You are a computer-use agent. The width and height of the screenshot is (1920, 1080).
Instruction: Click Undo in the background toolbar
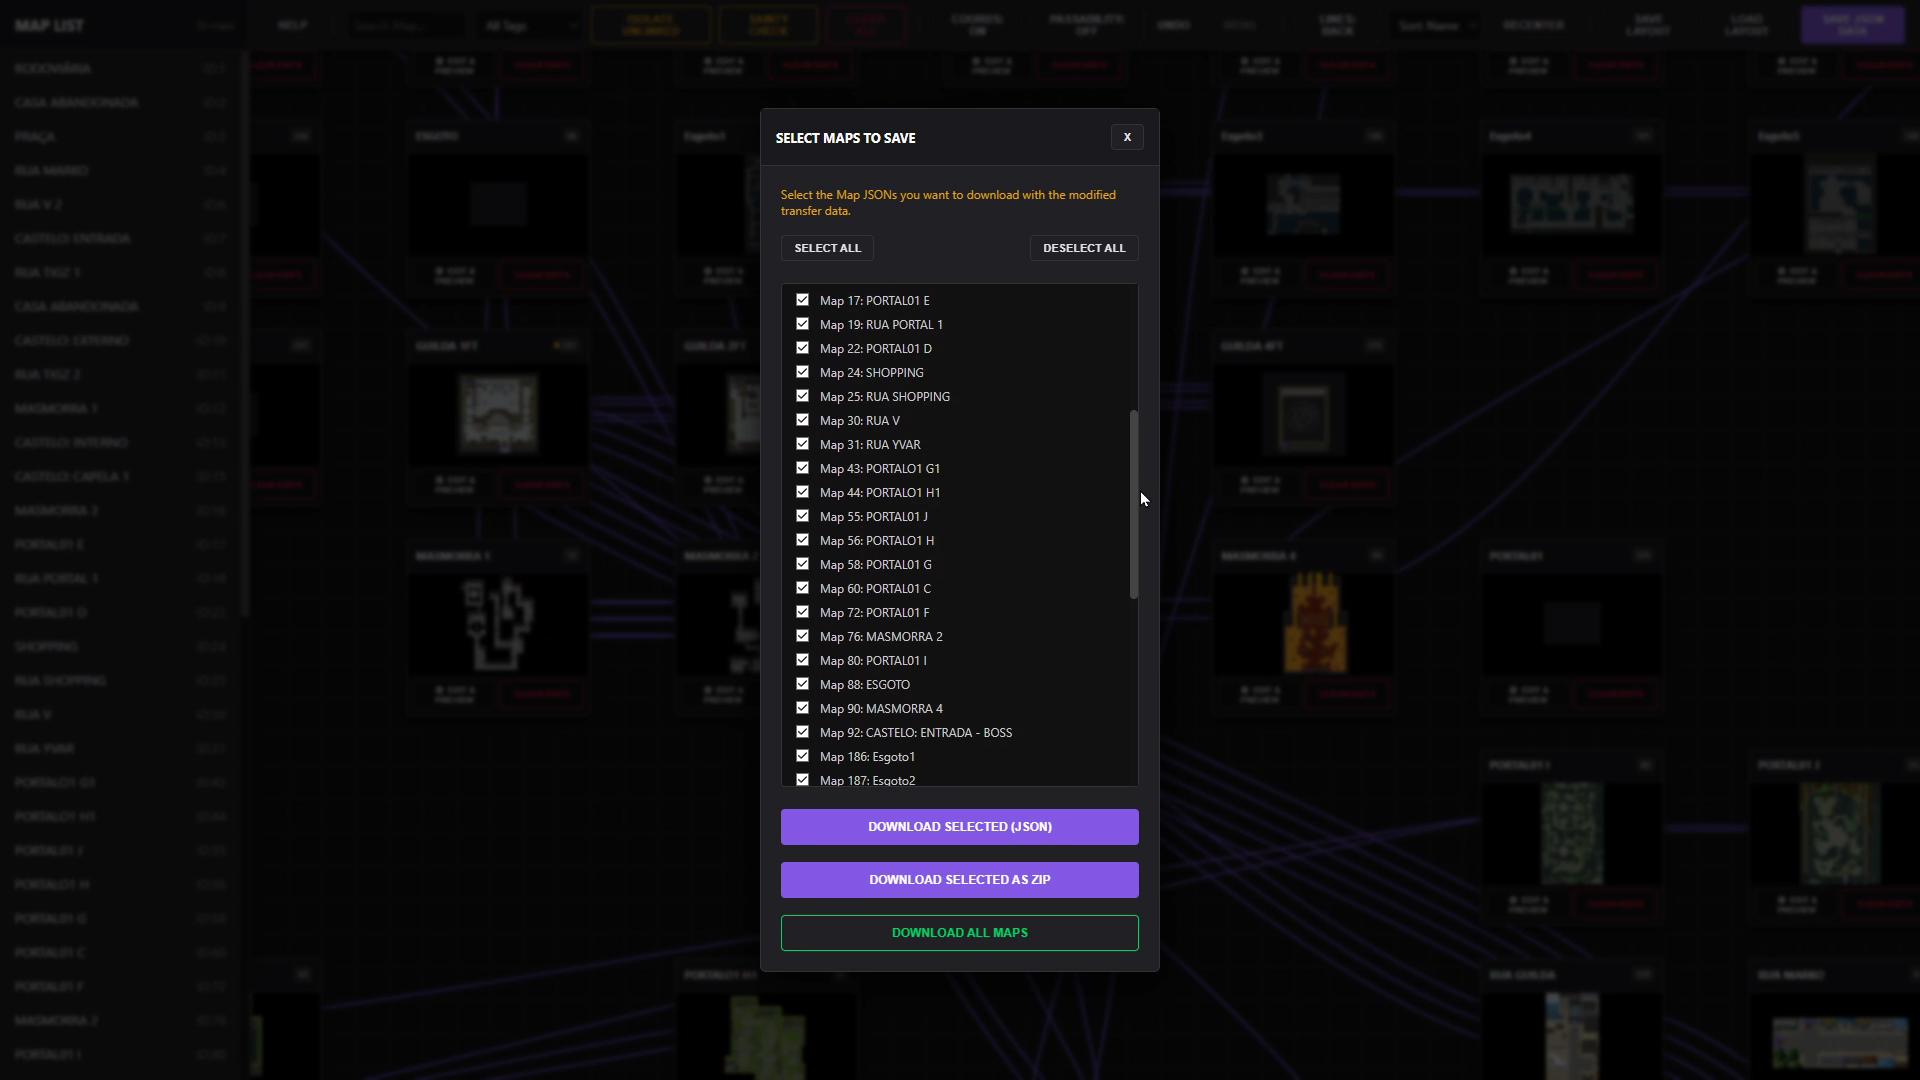pyautogui.click(x=1173, y=25)
